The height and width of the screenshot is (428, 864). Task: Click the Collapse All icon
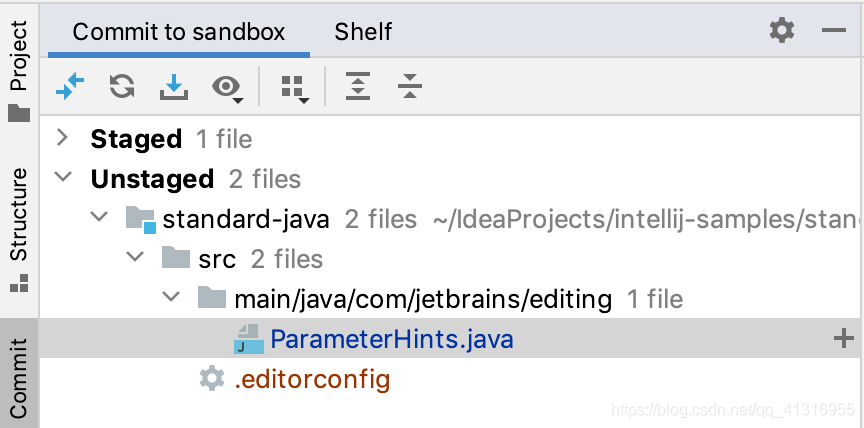point(409,87)
